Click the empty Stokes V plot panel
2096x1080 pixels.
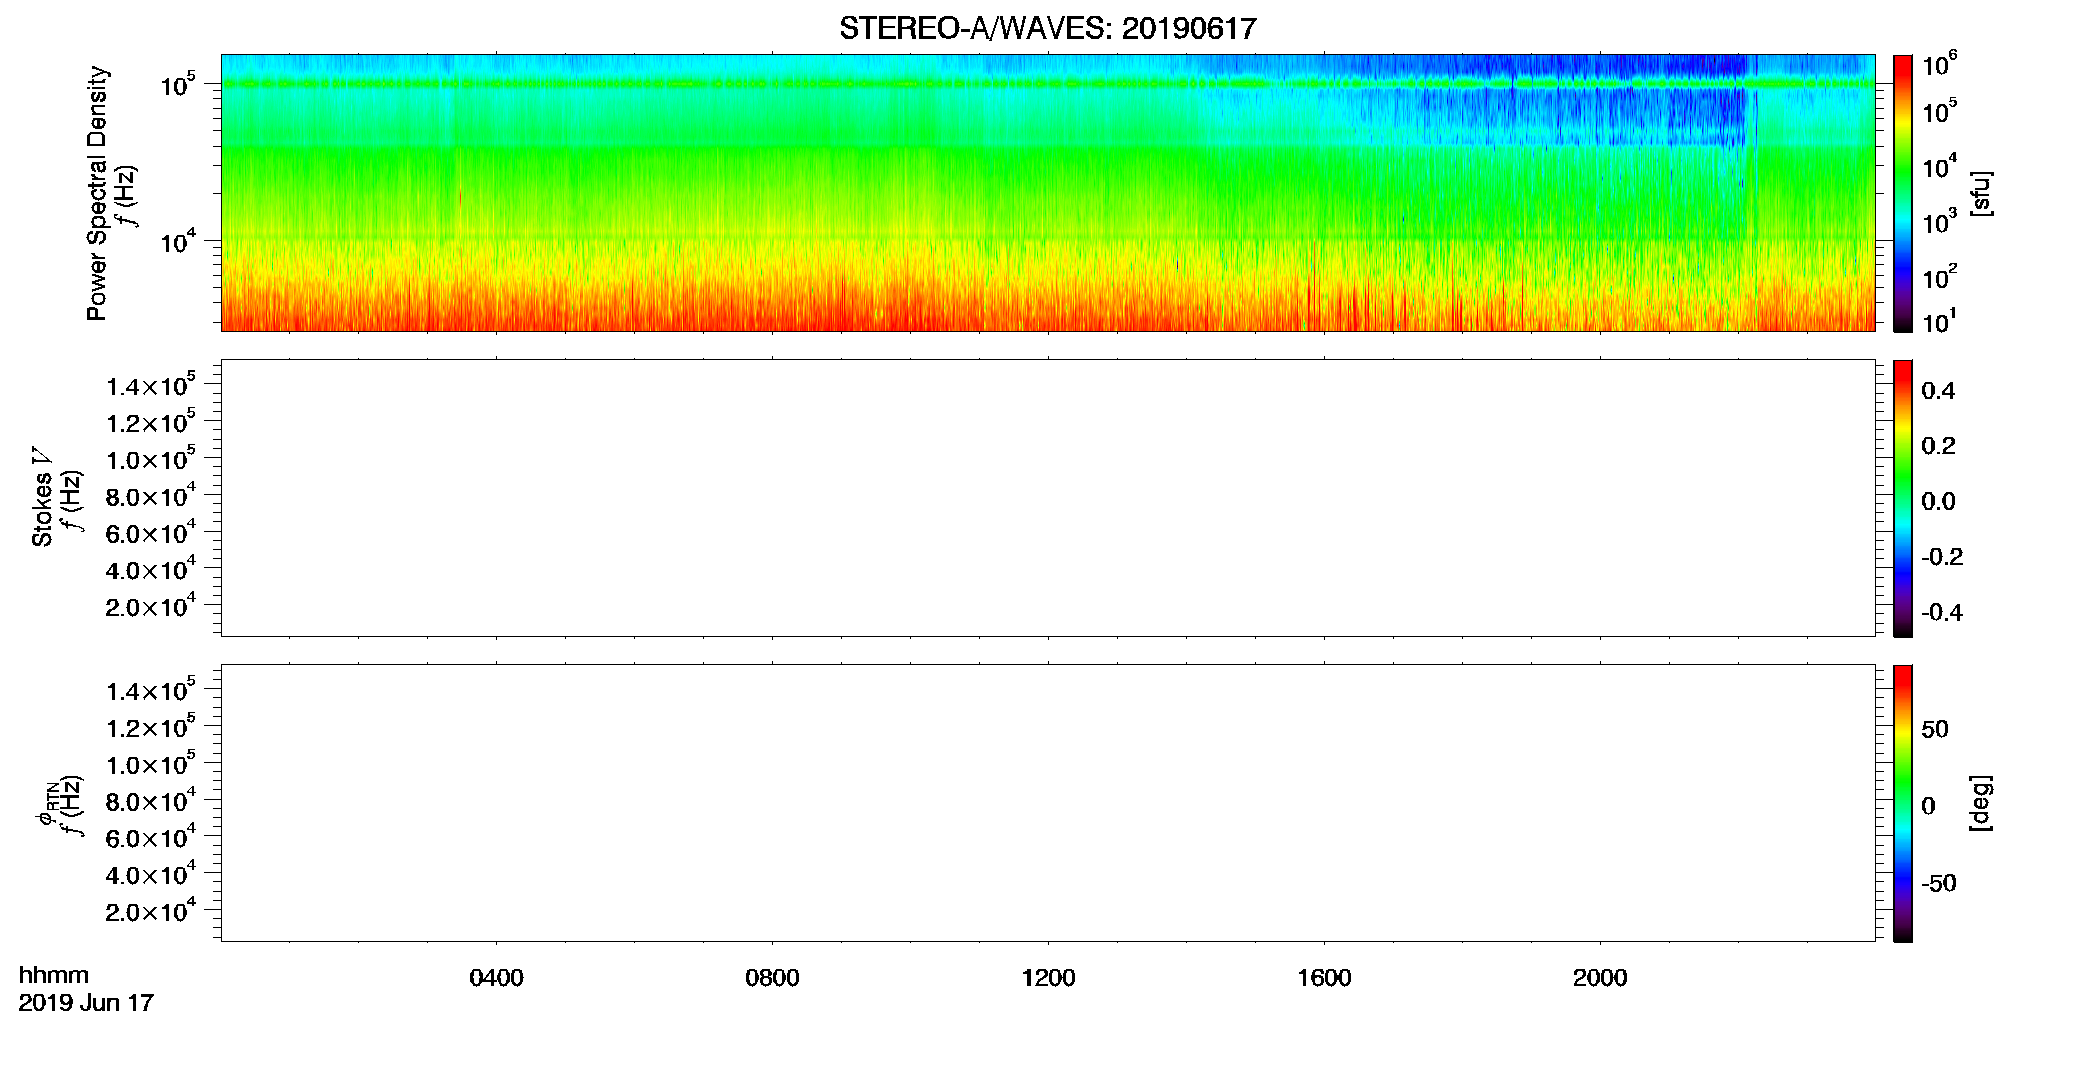pos(1048,498)
